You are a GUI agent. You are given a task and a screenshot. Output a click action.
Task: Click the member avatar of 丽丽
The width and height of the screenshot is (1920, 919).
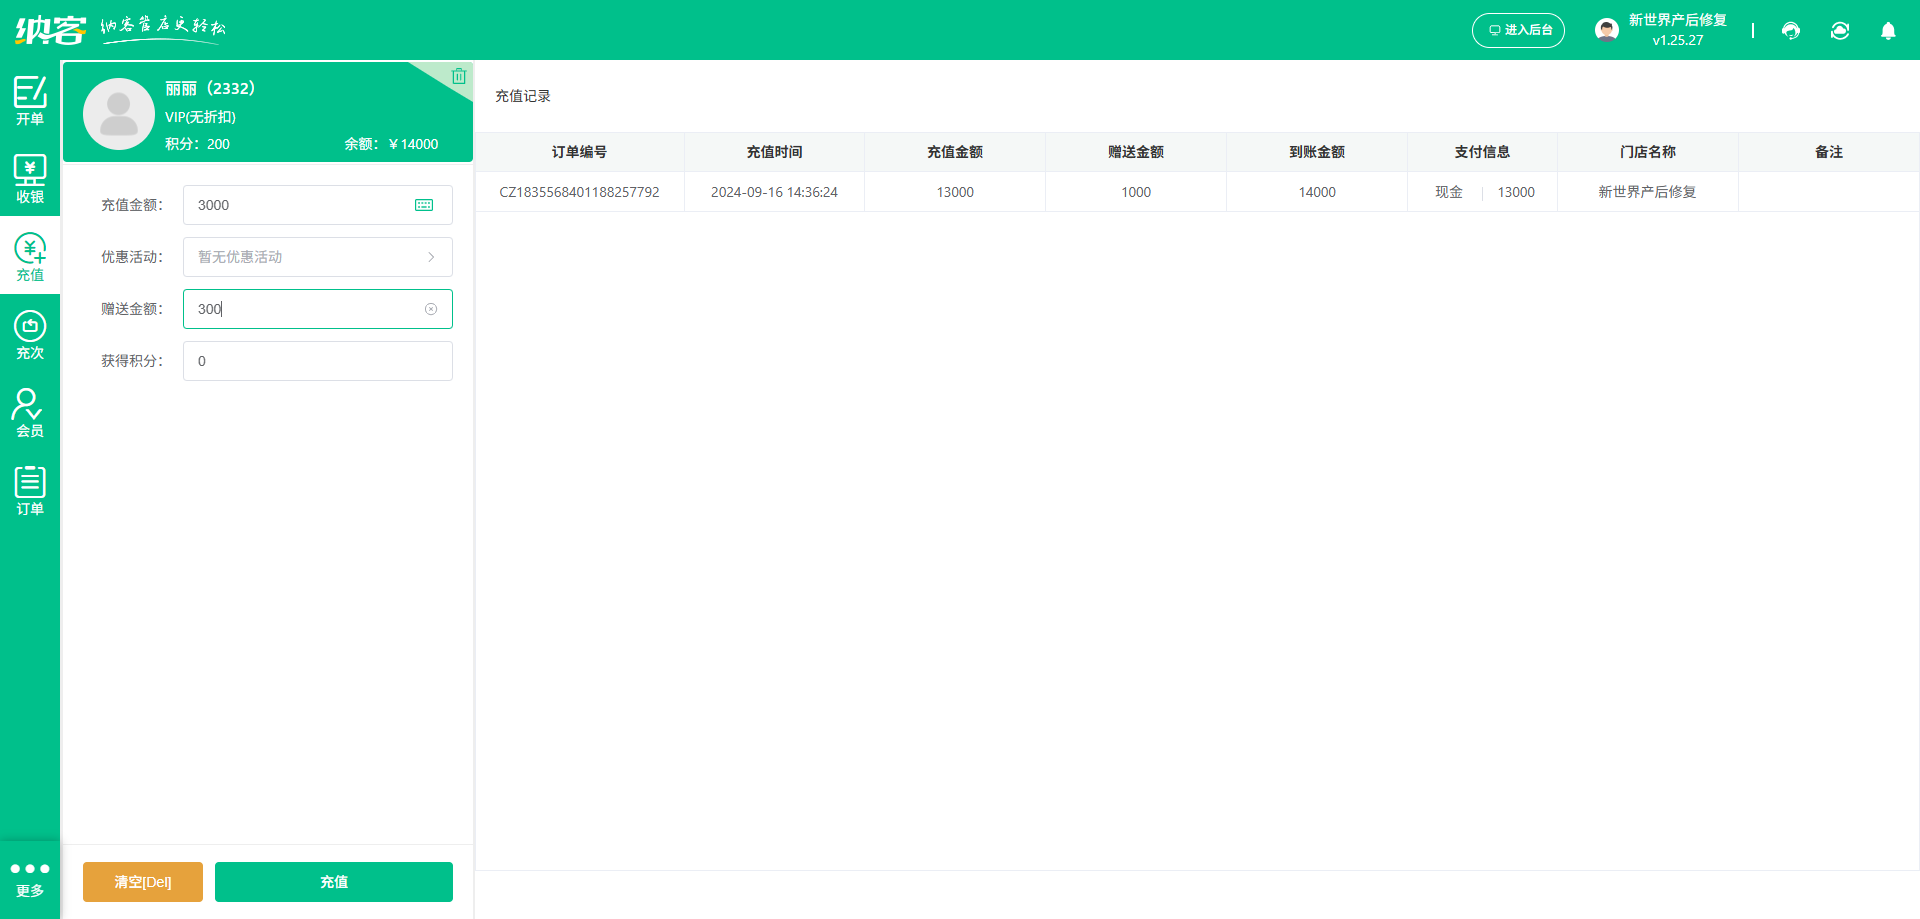(118, 114)
